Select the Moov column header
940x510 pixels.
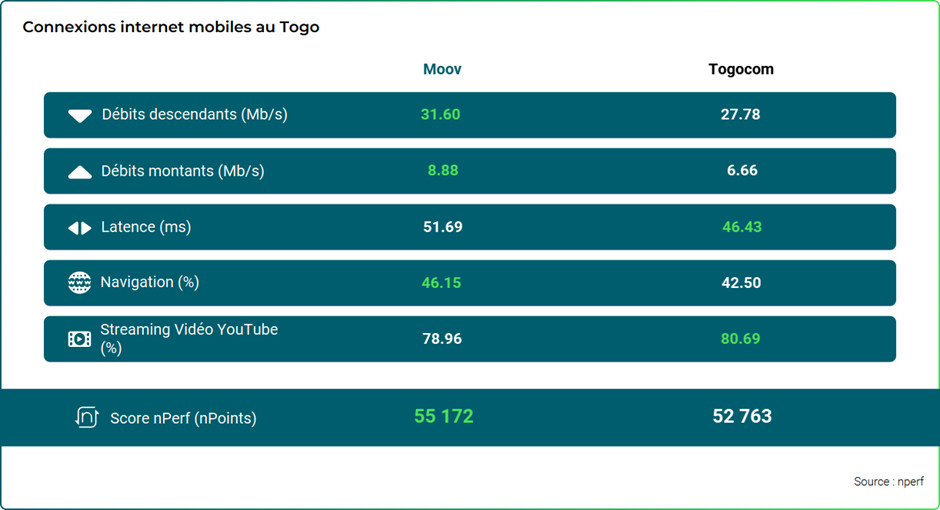[442, 69]
